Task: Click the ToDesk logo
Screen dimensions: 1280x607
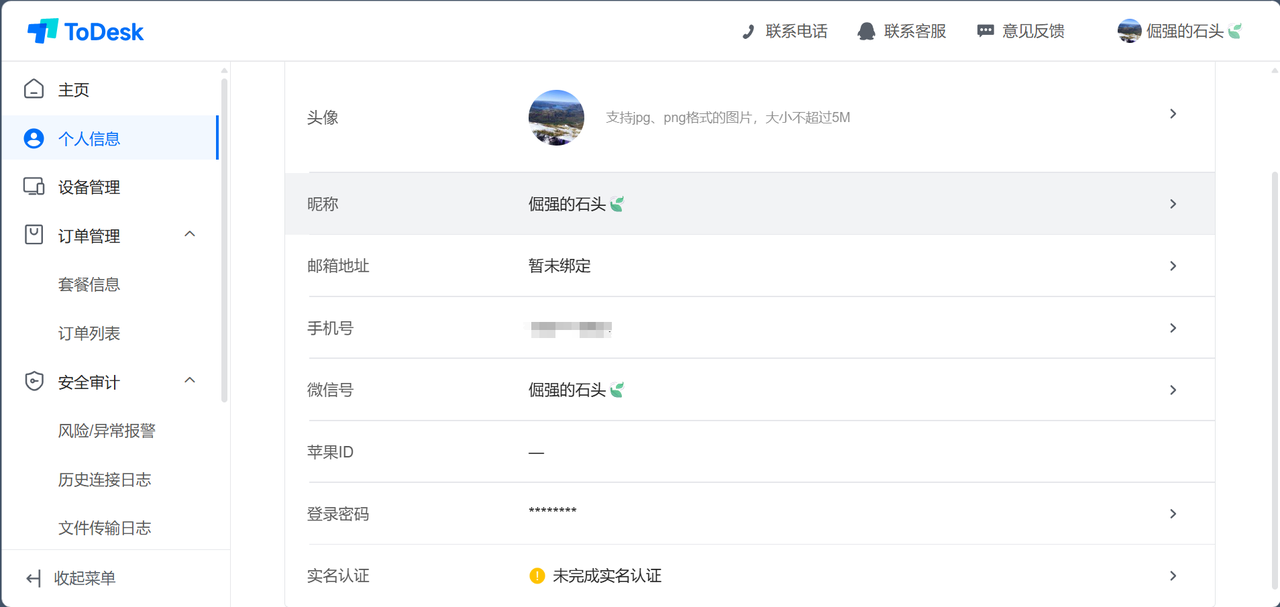Action: click(x=85, y=31)
